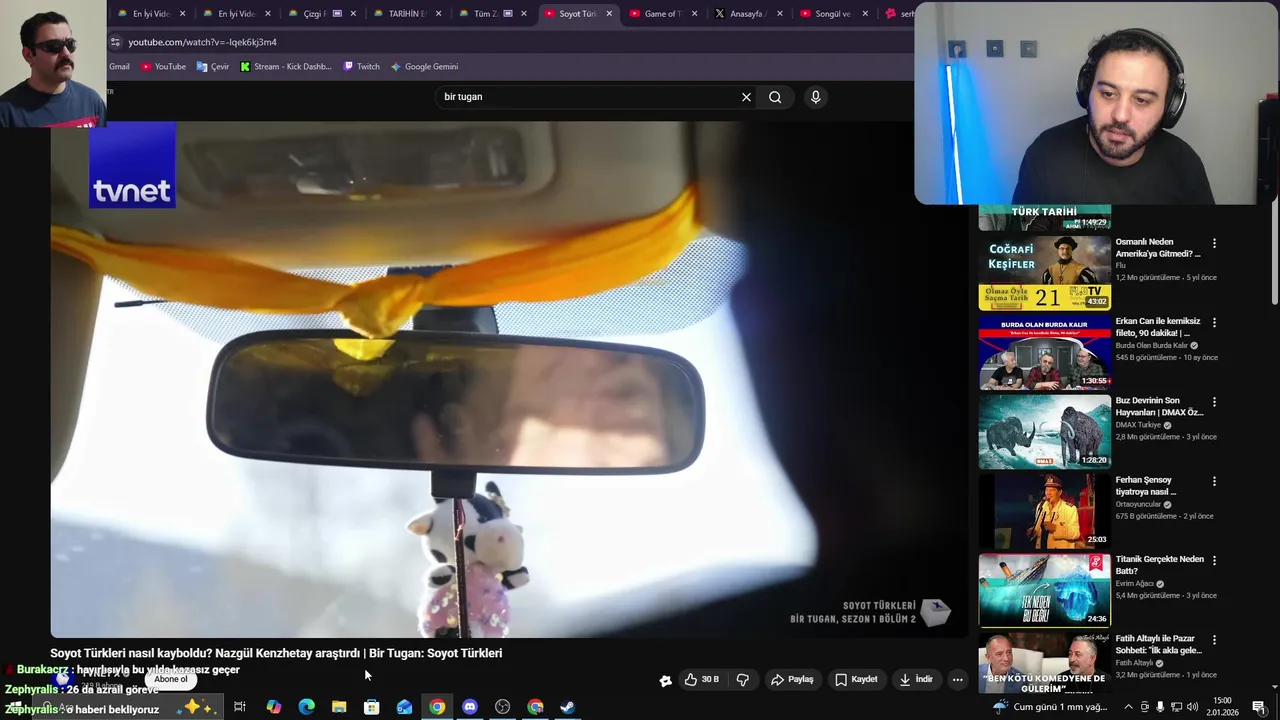Open Titanik Gerçekte Neden Battı thumbnail

1044,590
